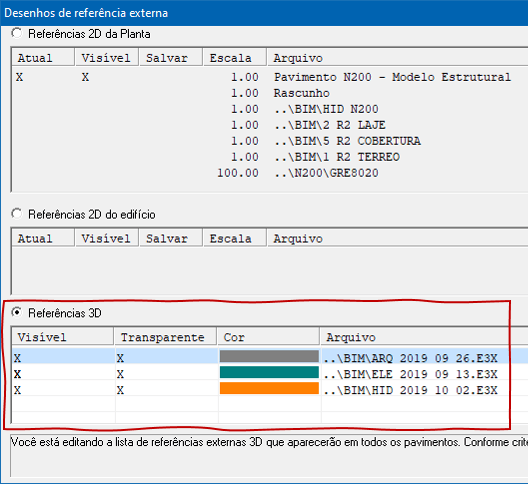Click the teal color swatch for ELE file
This screenshot has height=484, width=528.
[269, 372]
